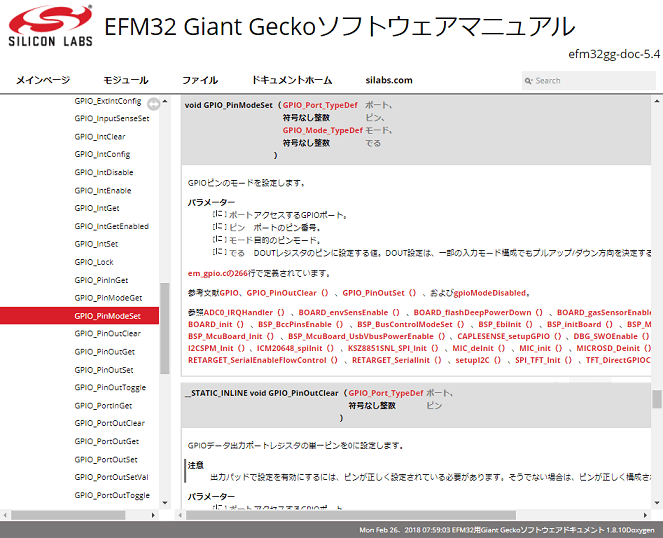Click the search magnifier icon
663x538 pixels.
pyautogui.click(x=529, y=81)
